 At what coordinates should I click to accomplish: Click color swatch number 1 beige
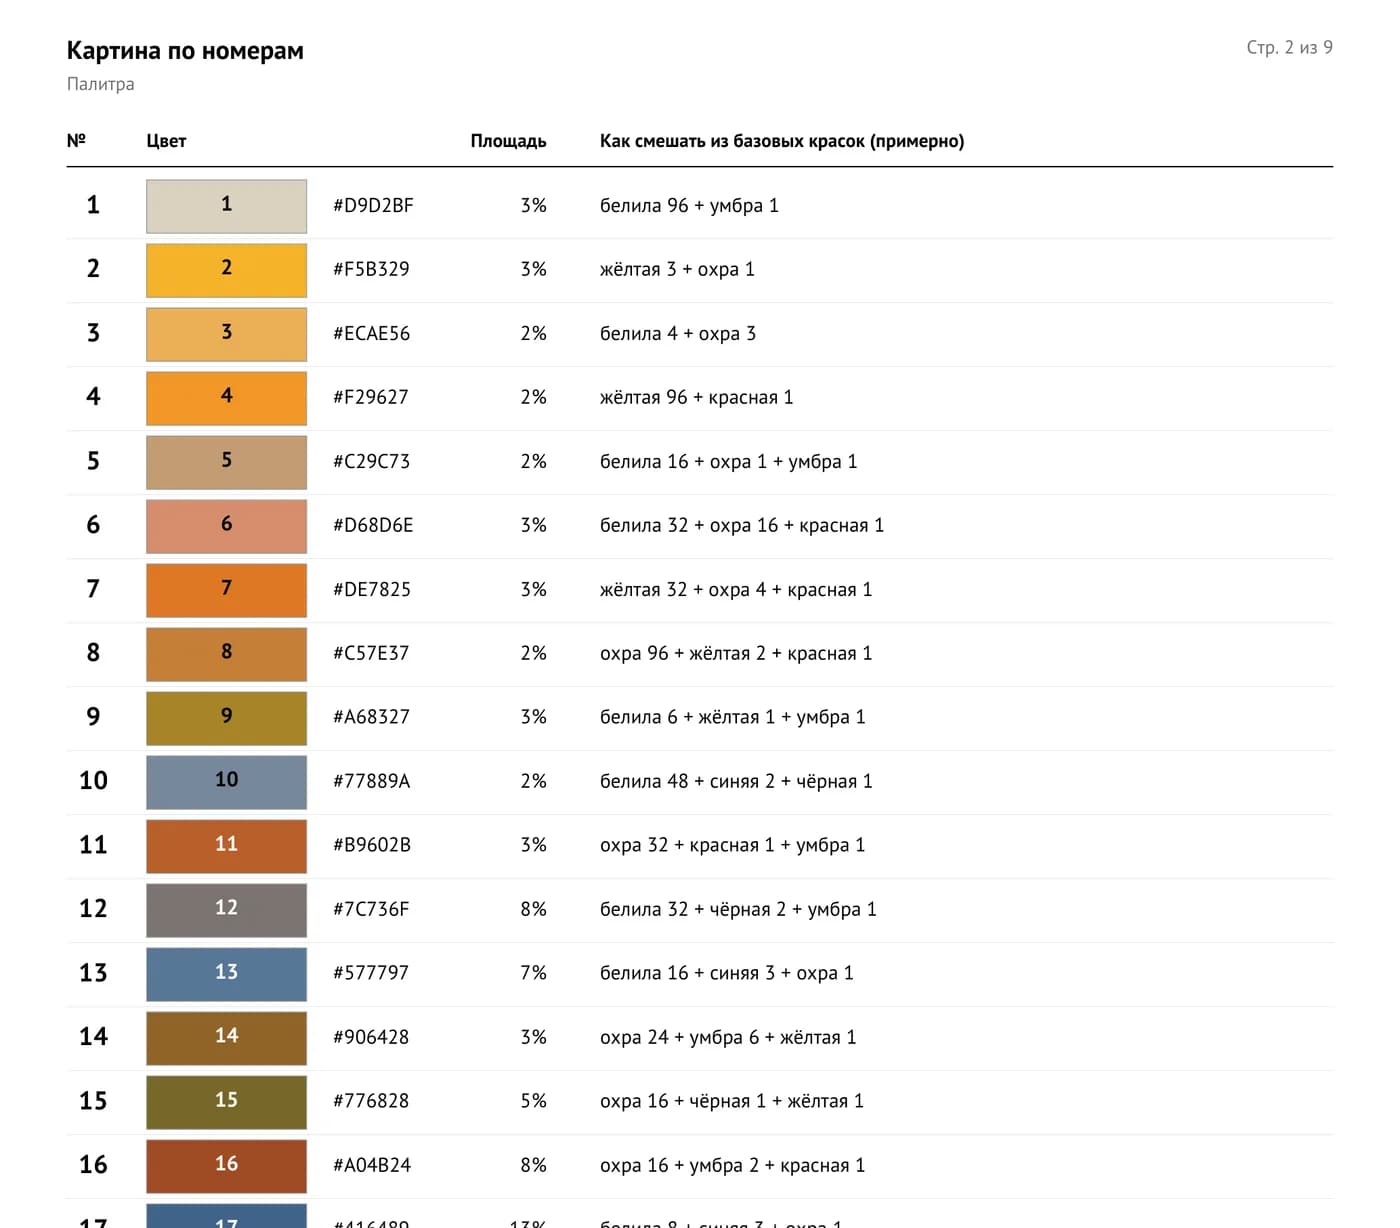(x=226, y=206)
